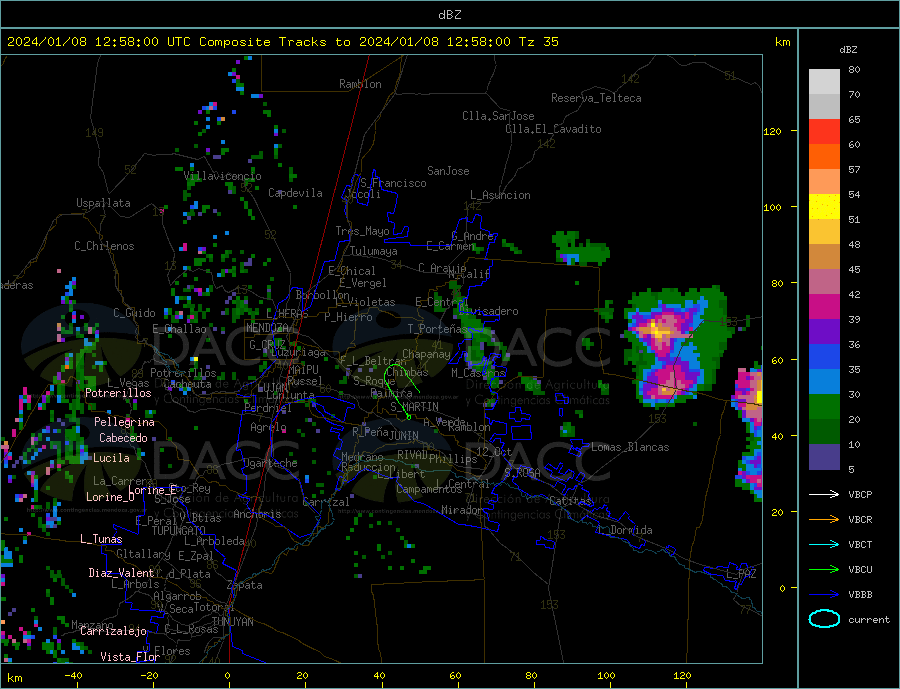Click the 0 tick on the bottom axis
The image size is (900, 689).
click(x=227, y=676)
